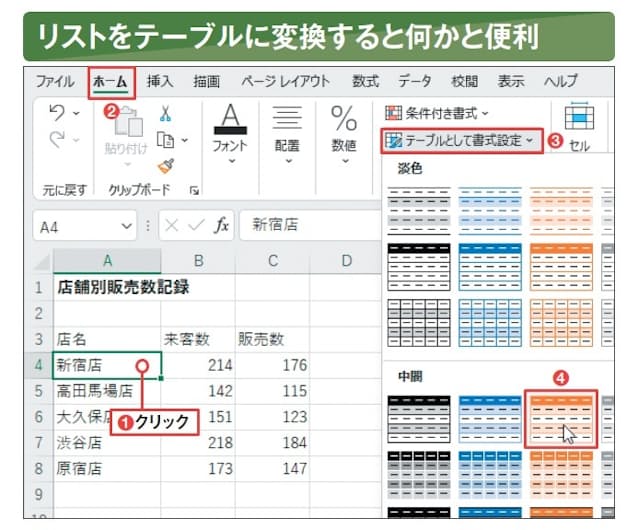Select the light white table style in 淡色 first row
This screenshot has width=638, height=530.
click(x=419, y=211)
